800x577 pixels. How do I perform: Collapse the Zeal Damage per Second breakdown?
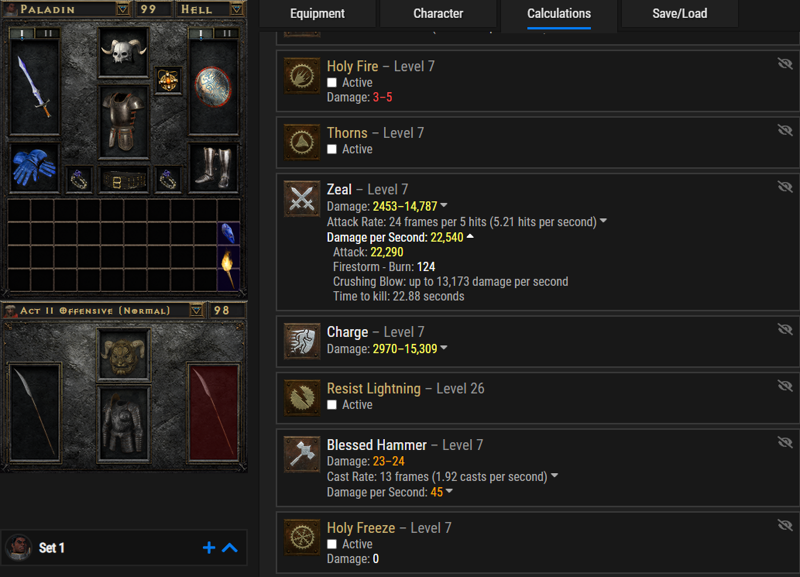pyautogui.click(x=470, y=237)
